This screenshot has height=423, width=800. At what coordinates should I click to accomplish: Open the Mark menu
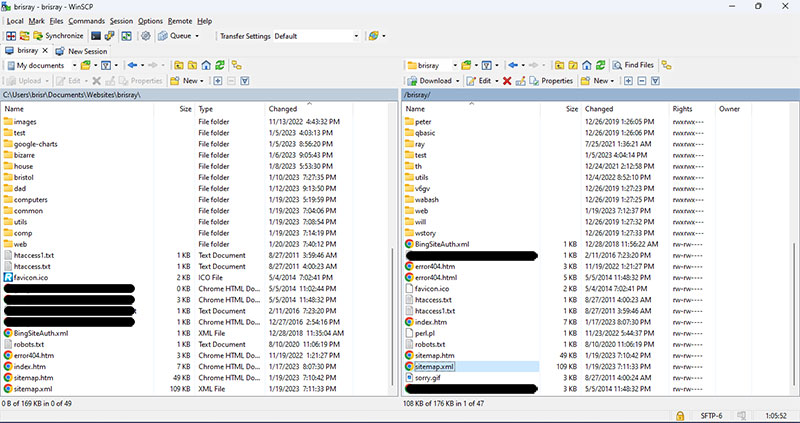pyautogui.click(x=36, y=21)
